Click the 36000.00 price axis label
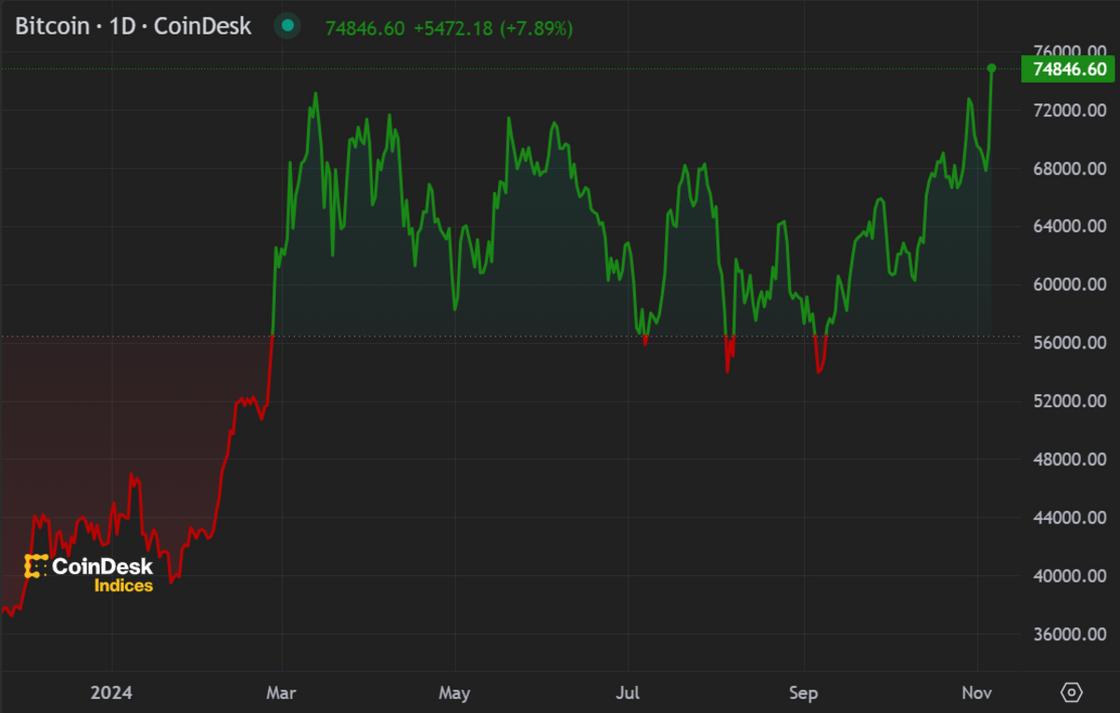Image resolution: width=1120 pixels, height=713 pixels. (1069, 634)
